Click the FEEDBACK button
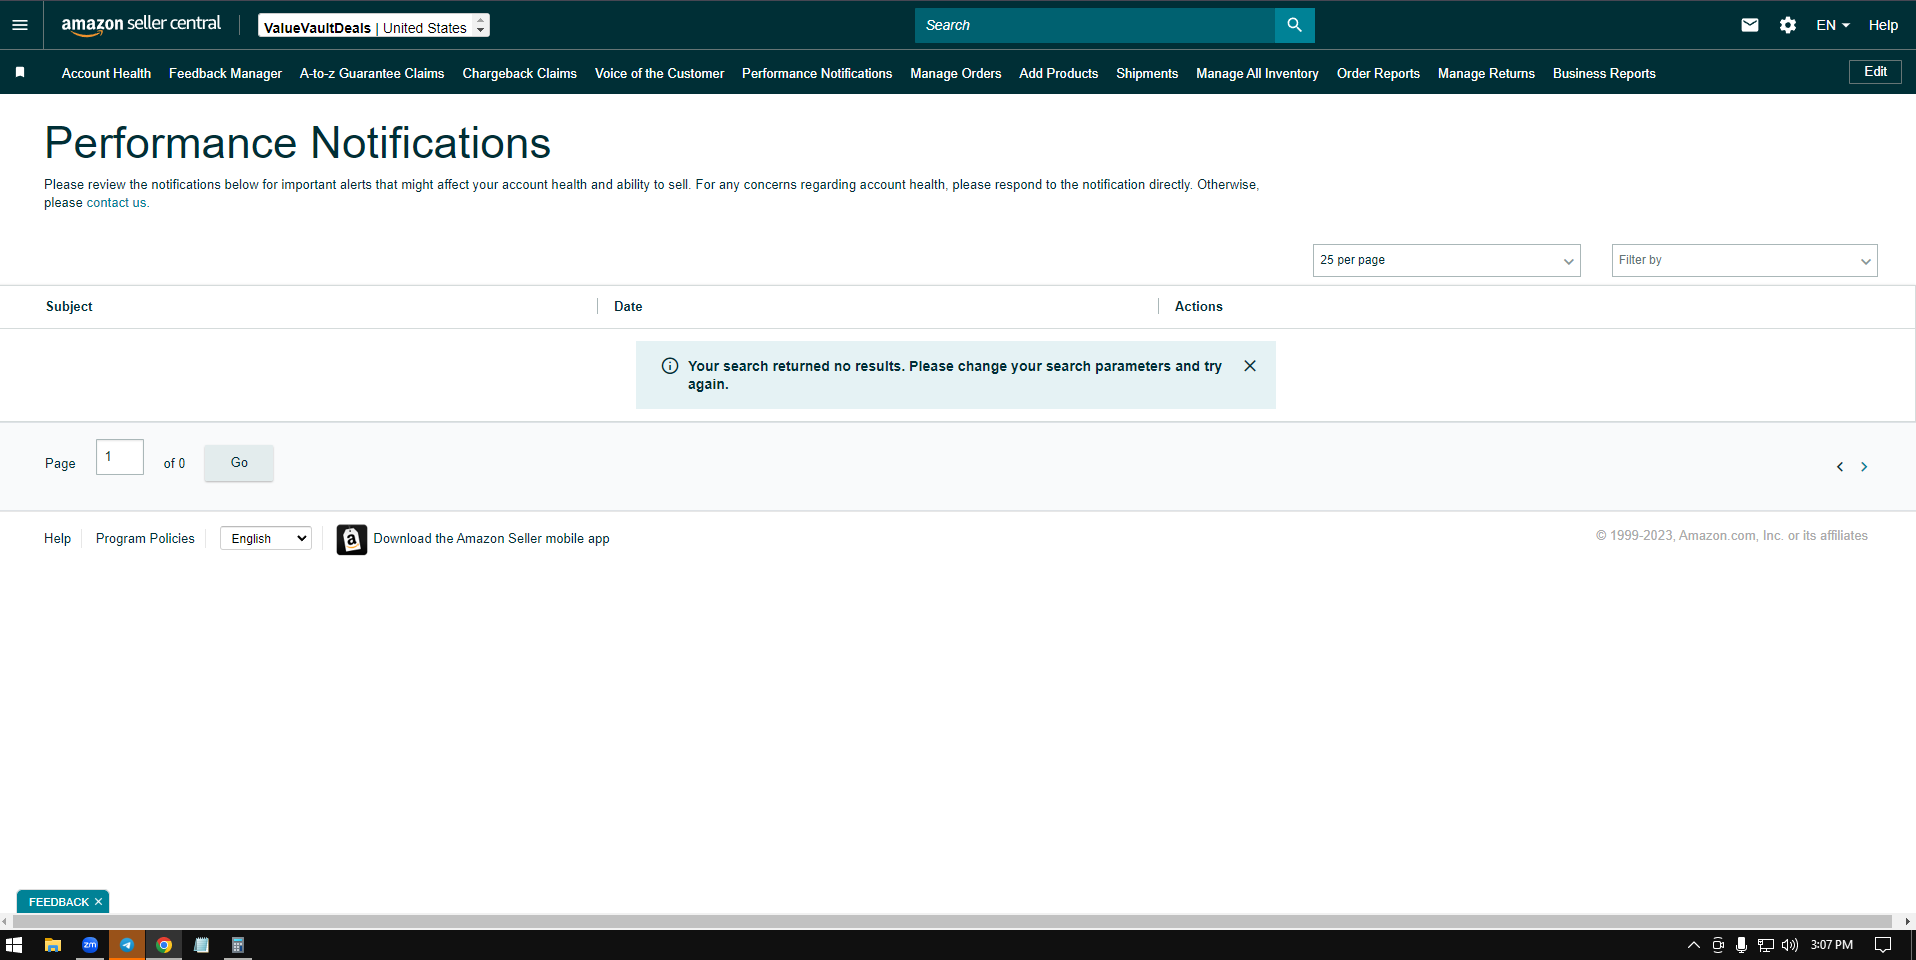 tap(59, 902)
